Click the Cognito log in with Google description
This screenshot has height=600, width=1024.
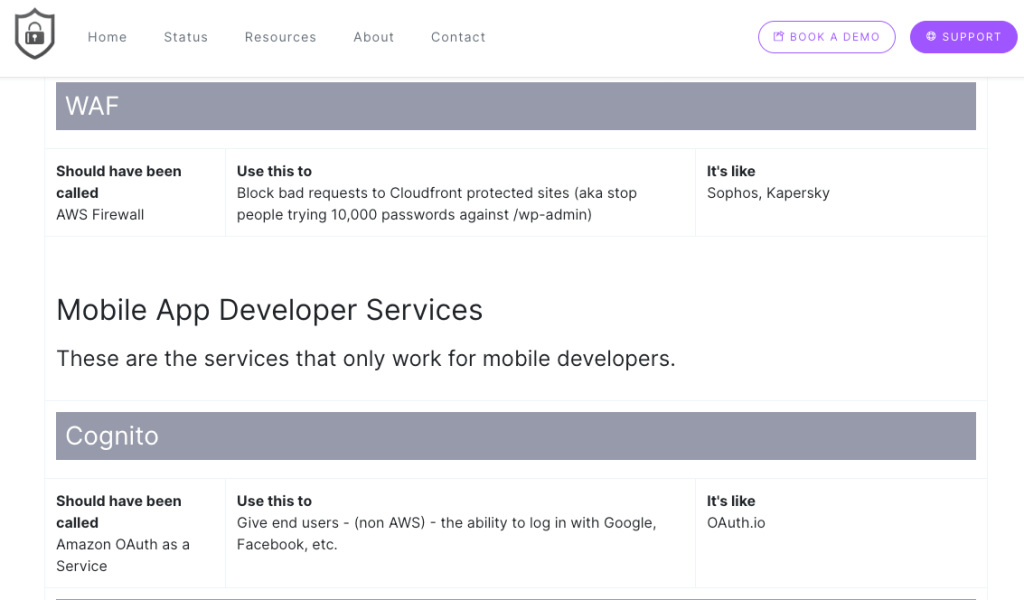click(446, 534)
